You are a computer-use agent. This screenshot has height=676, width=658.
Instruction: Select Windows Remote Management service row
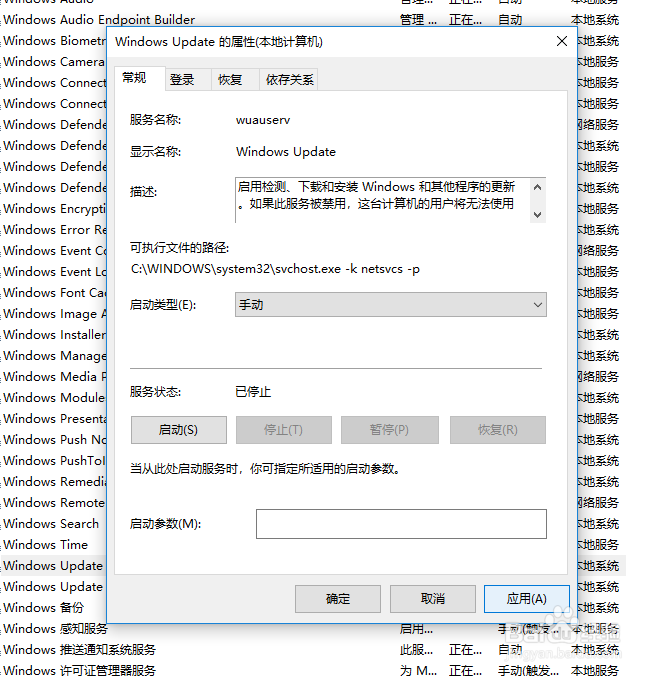click(x=54, y=503)
